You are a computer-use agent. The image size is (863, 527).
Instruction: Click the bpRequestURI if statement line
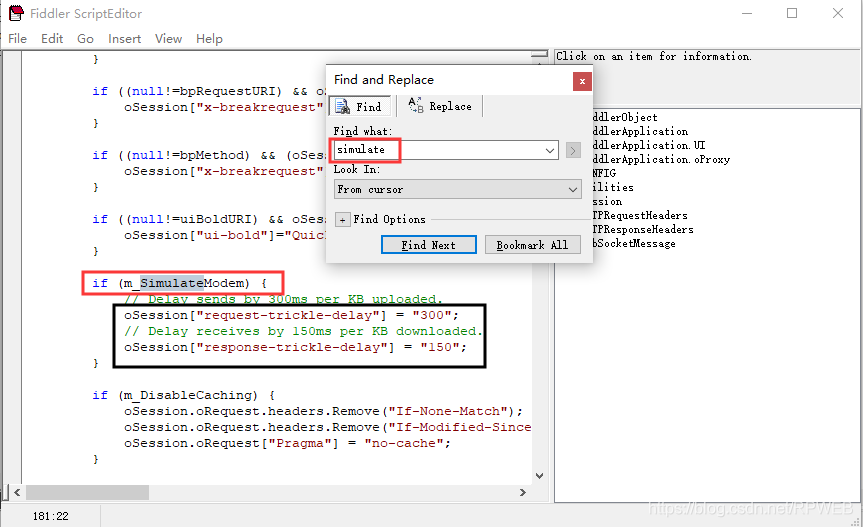click(x=209, y=91)
